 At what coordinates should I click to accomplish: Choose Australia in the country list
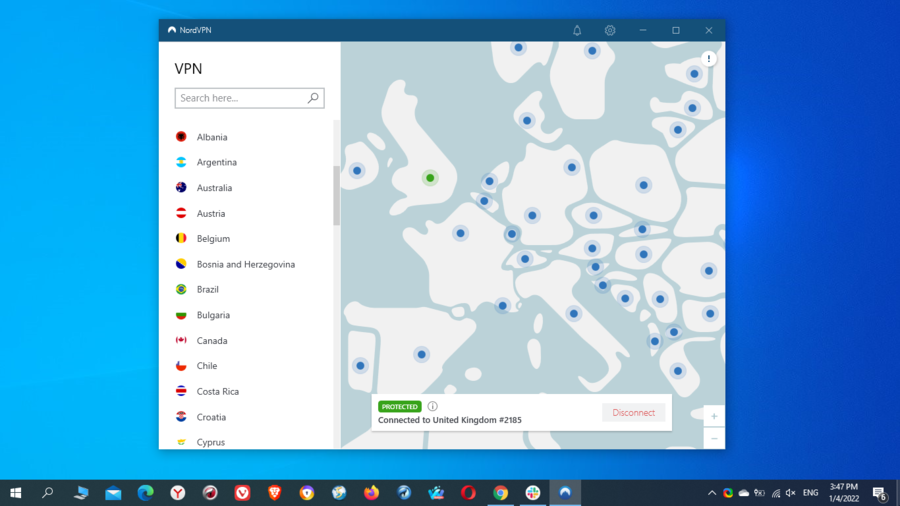(x=214, y=188)
